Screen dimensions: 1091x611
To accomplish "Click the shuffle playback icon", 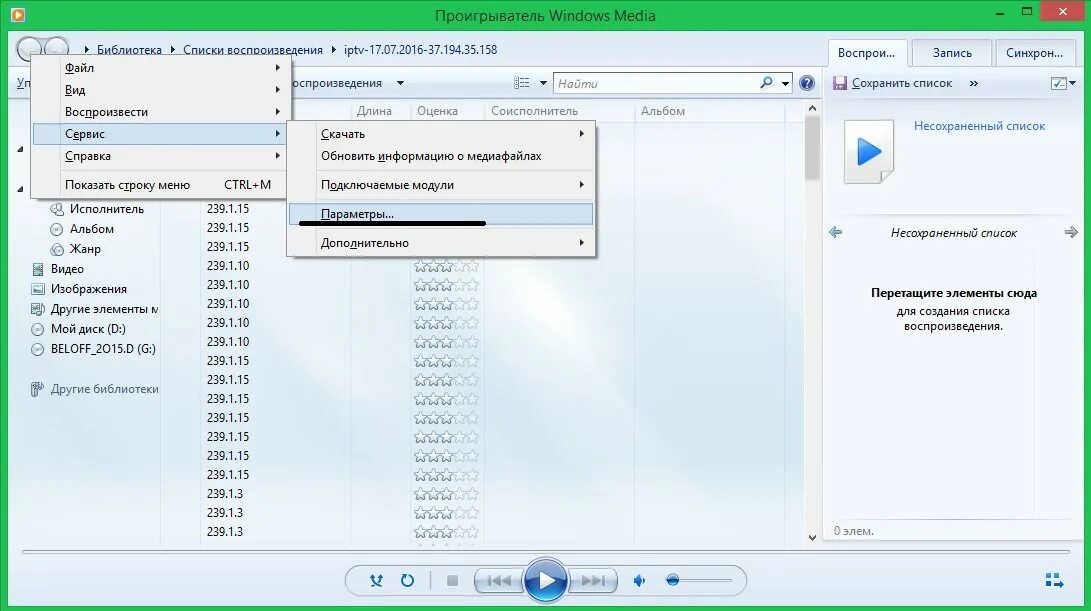I will point(376,580).
